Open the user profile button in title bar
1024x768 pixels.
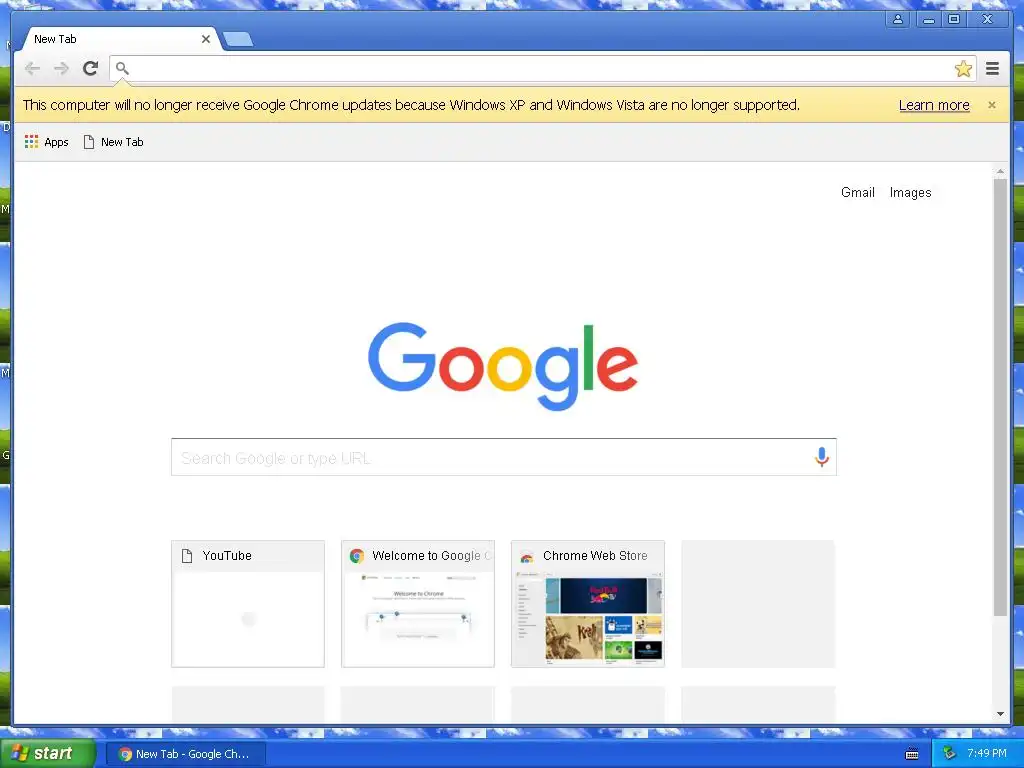(x=898, y=19)
